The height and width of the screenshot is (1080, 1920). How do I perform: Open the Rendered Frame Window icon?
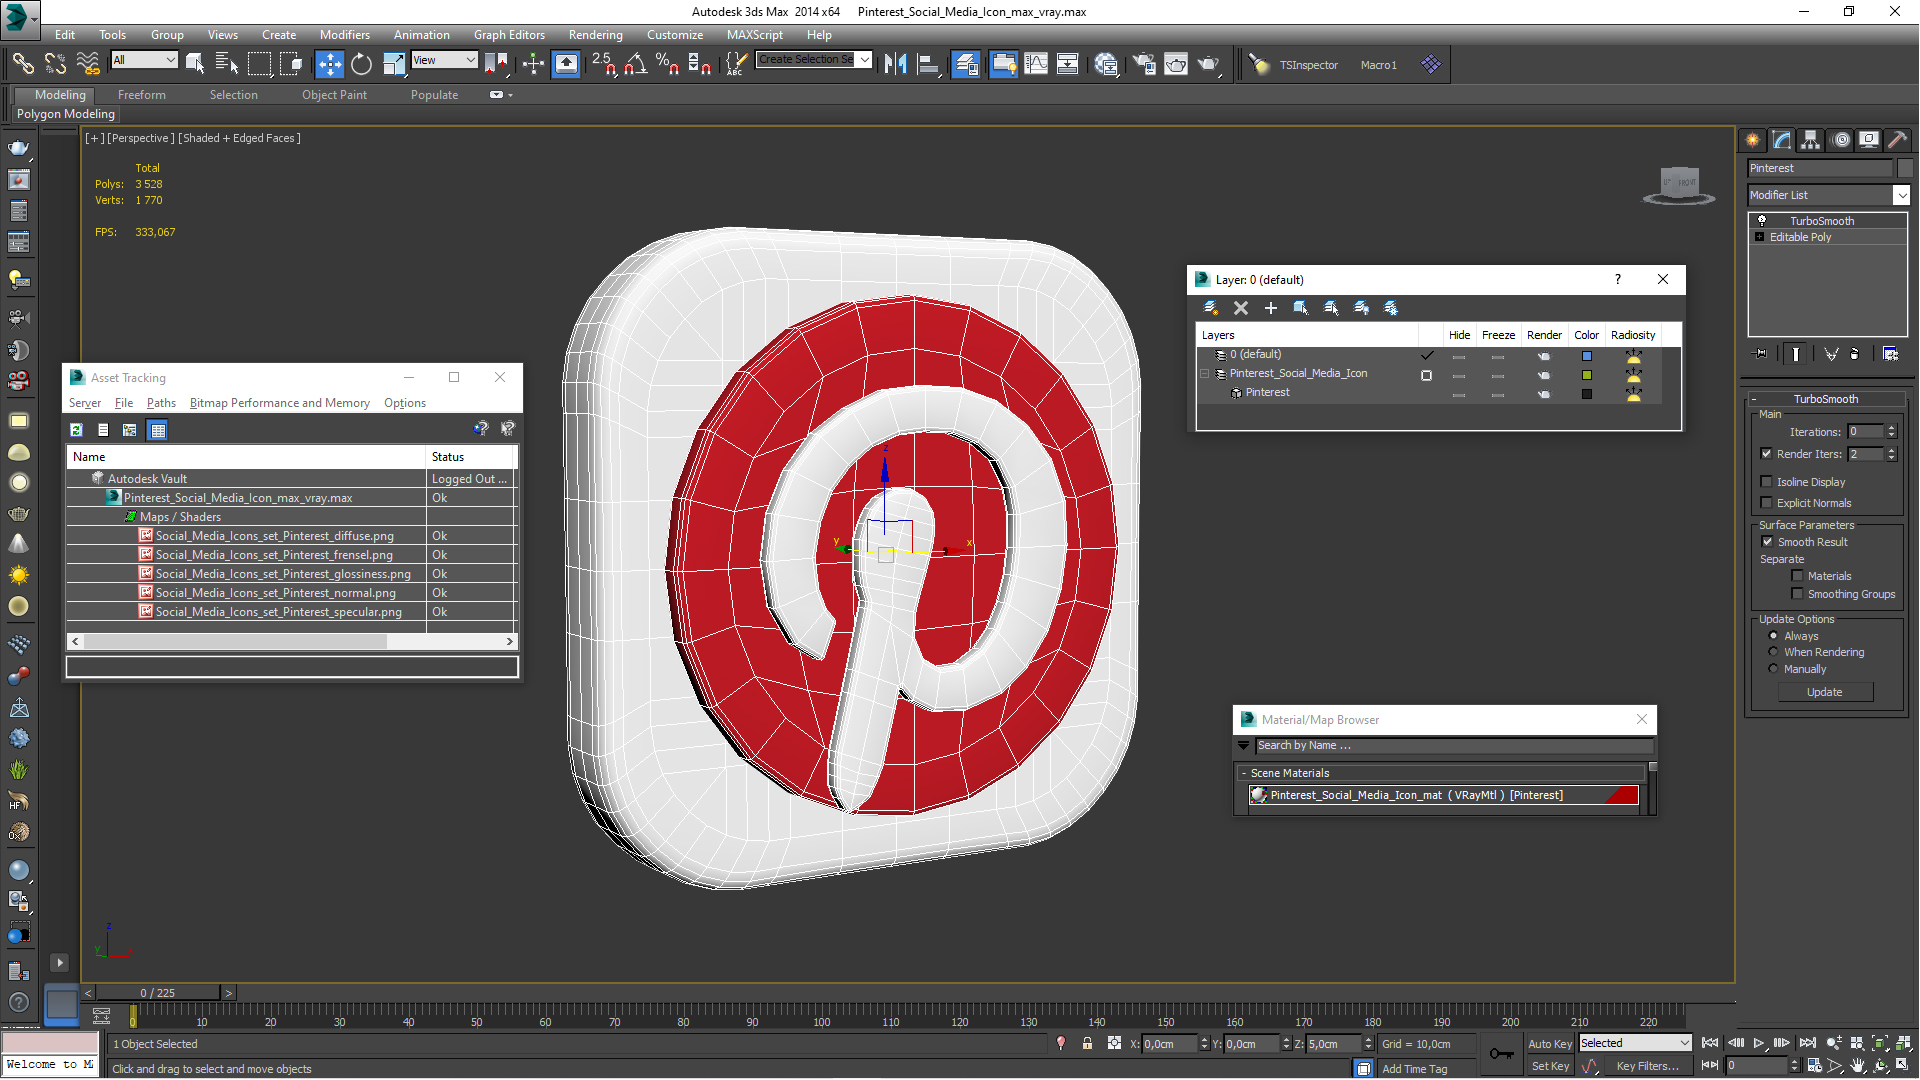tap(1176, 64)
